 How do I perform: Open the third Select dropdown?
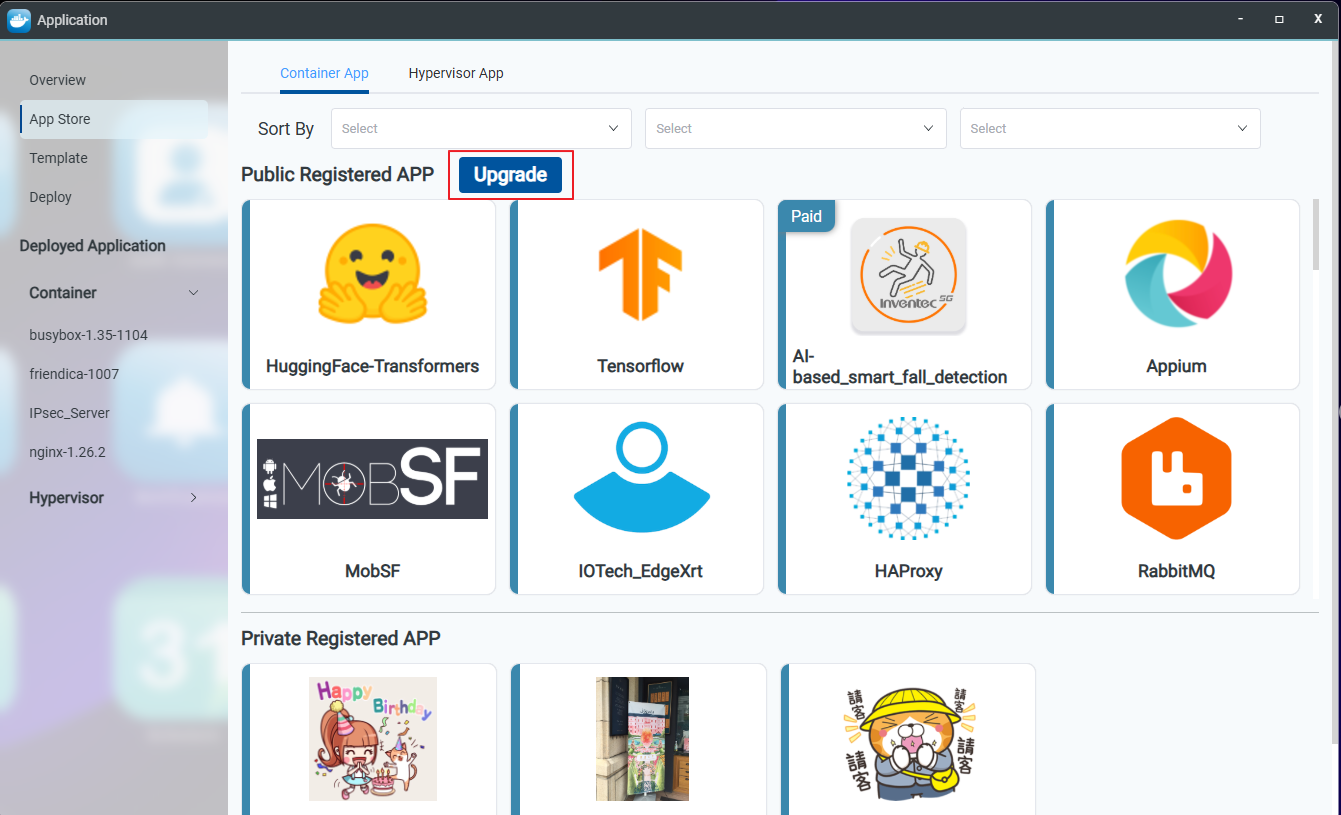(1110, 128)
